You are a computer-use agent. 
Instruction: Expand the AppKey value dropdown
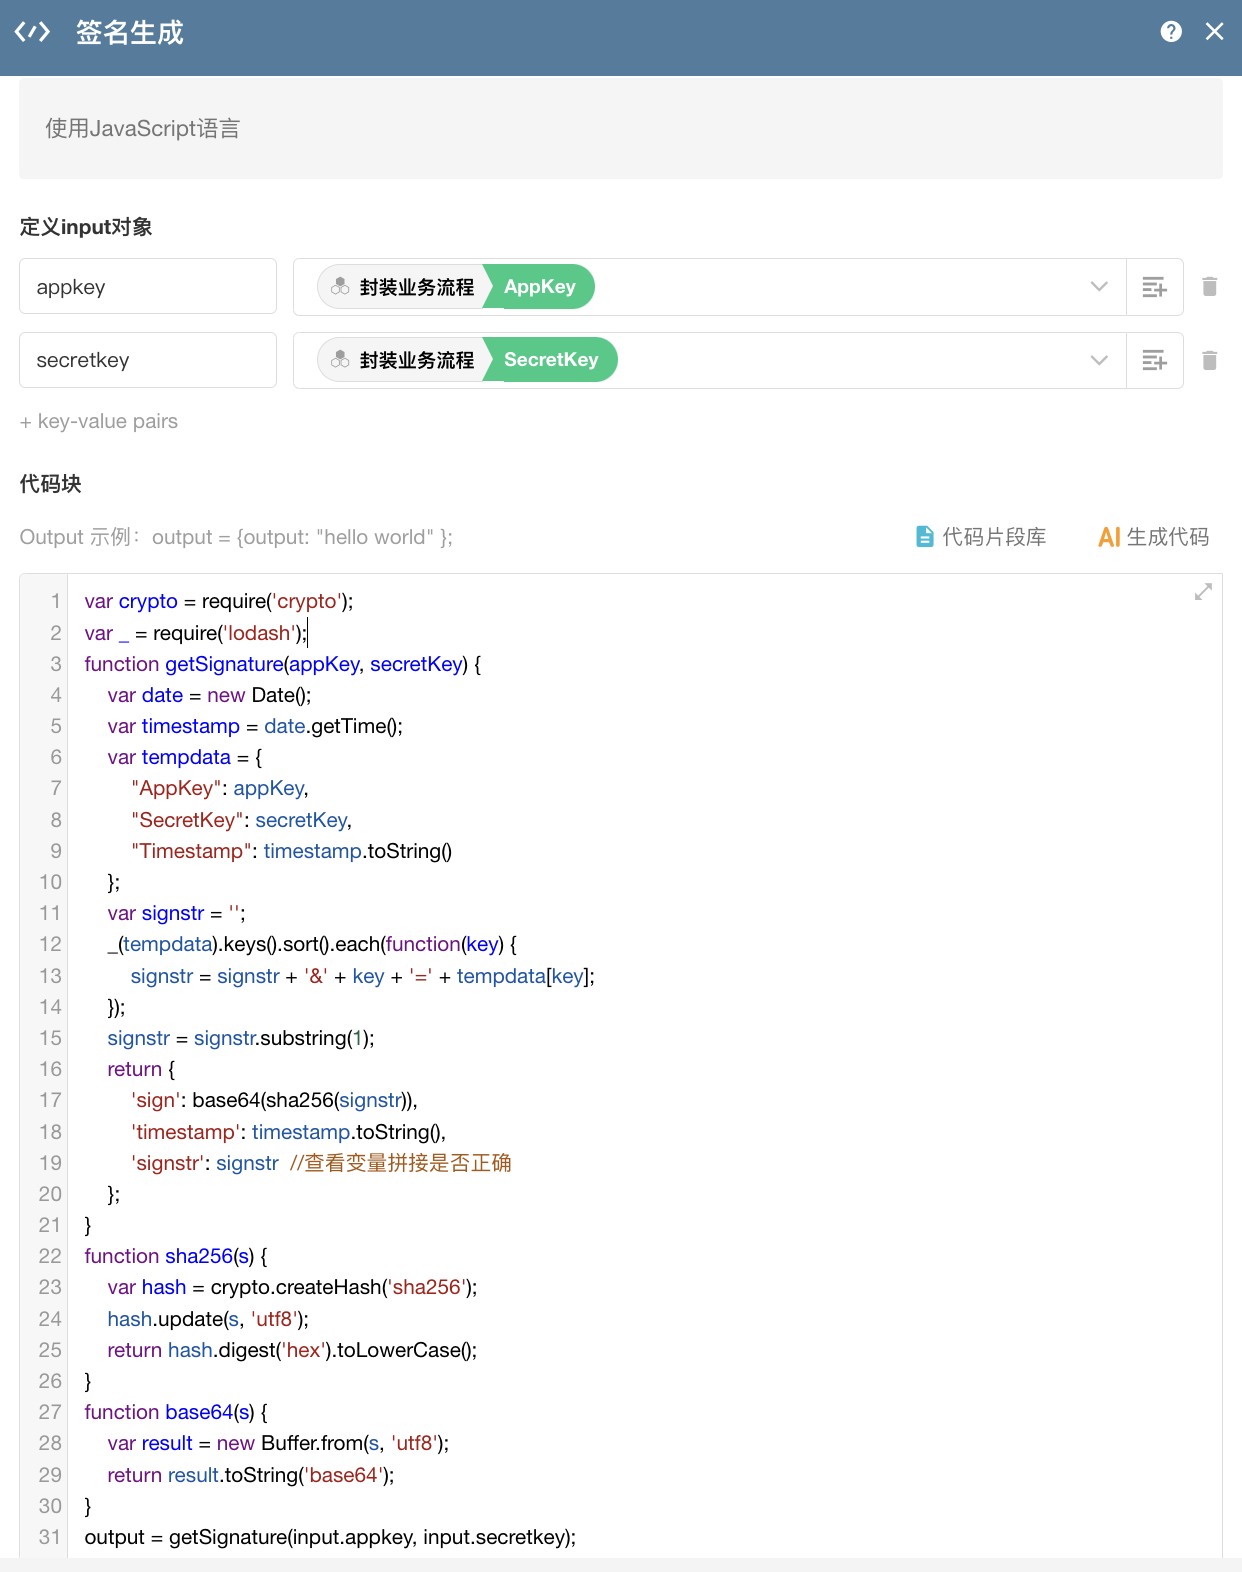click(1099, 287)
